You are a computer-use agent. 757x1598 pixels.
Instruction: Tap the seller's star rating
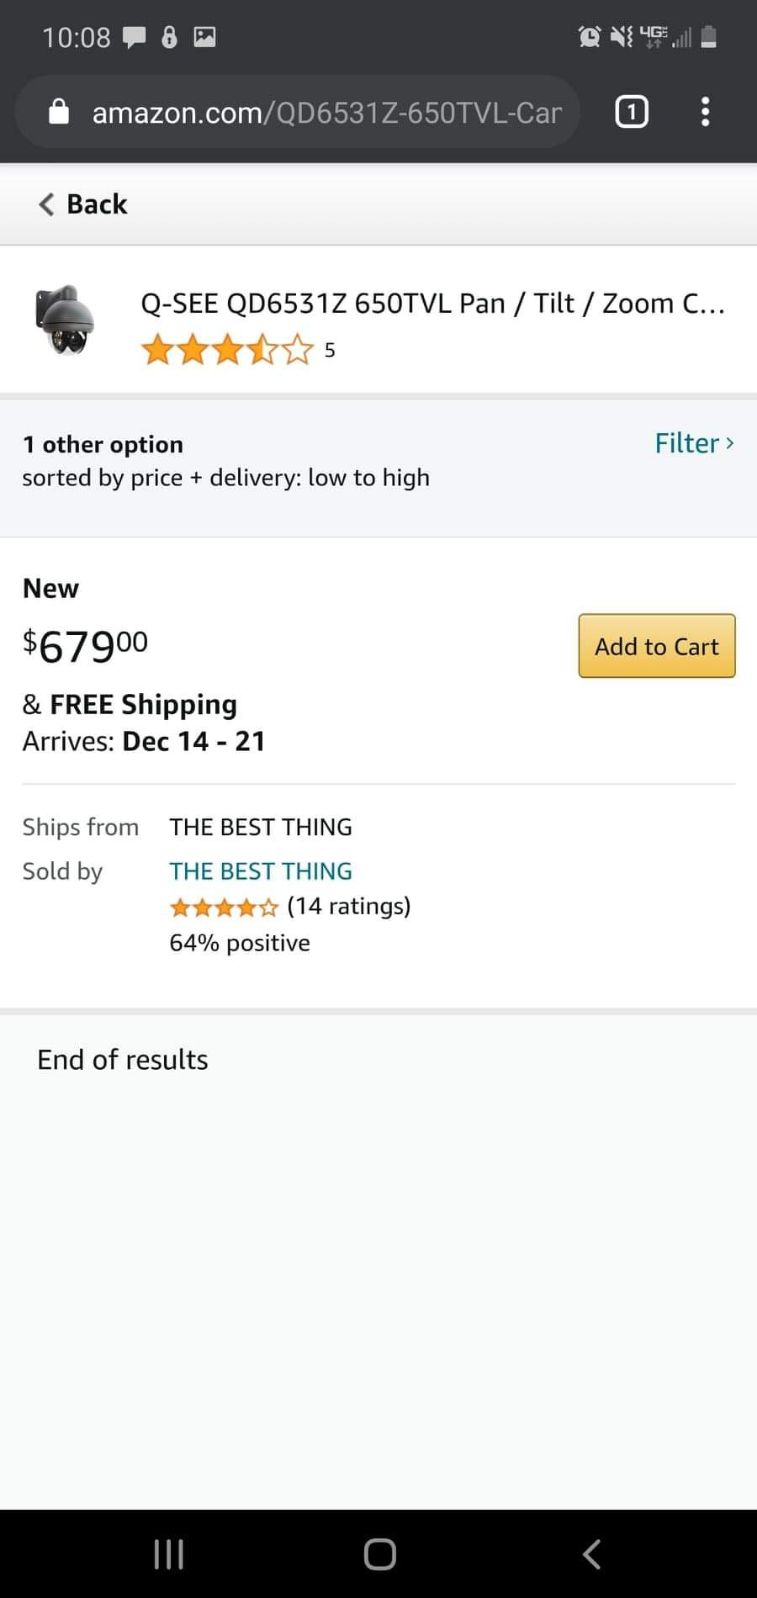tap(224, 907)
